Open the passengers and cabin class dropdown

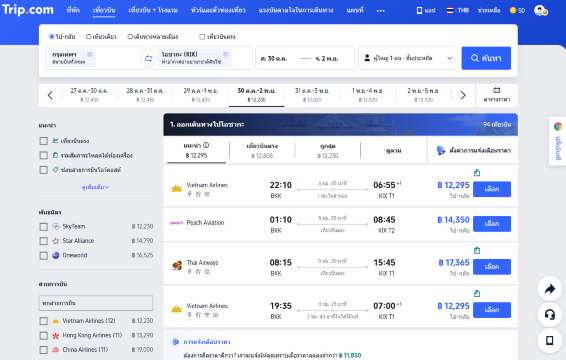pos(408,58)
